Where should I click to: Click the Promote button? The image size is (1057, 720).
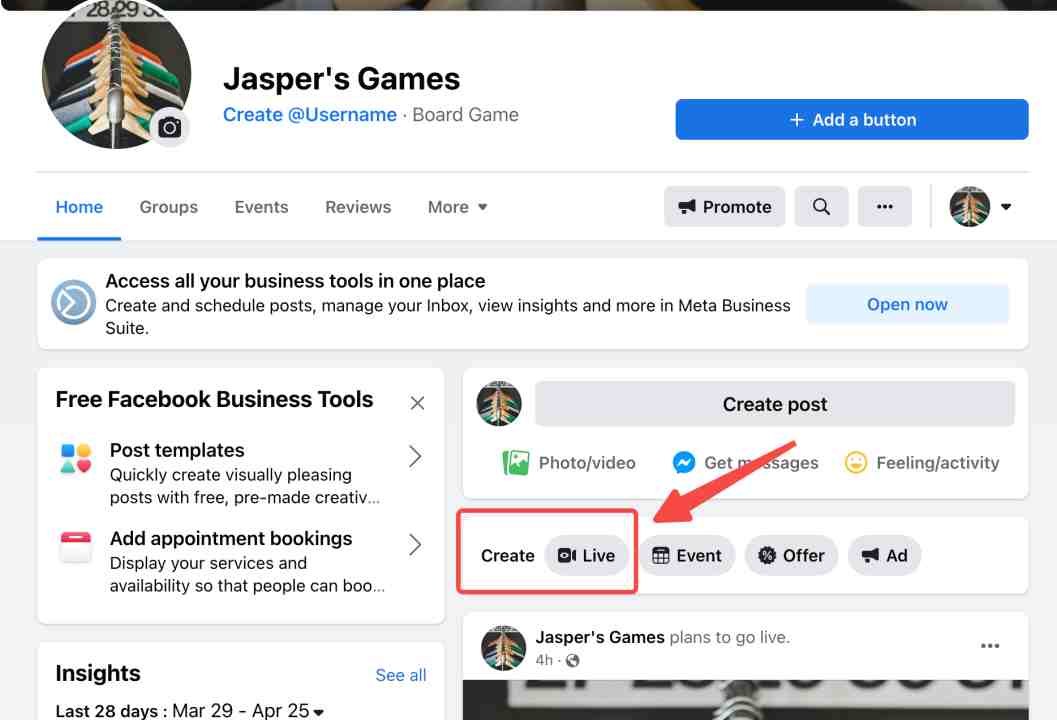point(725,206)
